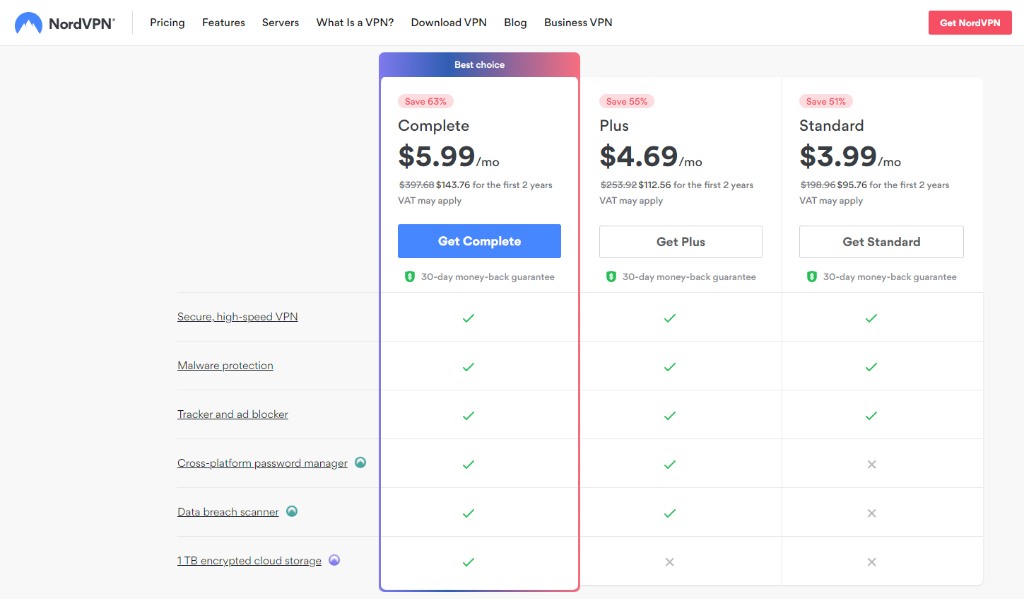Screen dimensions: 1024x599
Task: Click NordLocker icon beside cloud storage
Action: click(x=334, y=560)
